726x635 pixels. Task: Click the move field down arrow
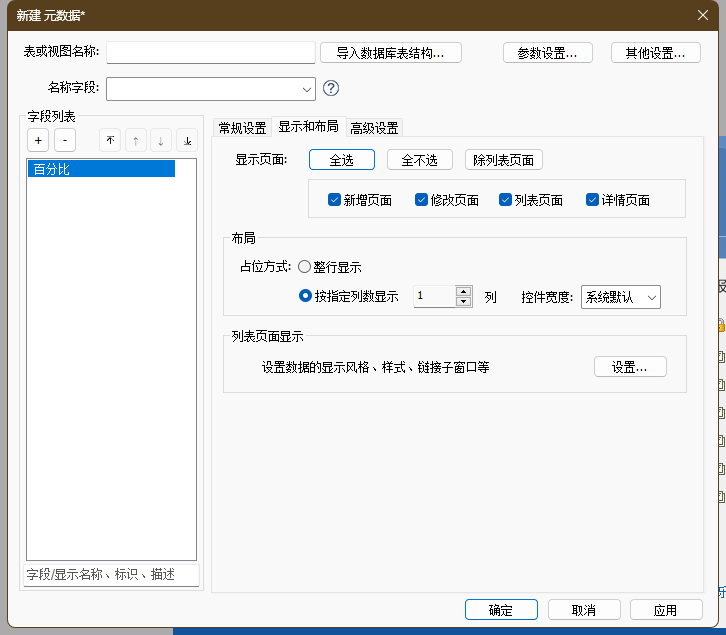[161, 141]
